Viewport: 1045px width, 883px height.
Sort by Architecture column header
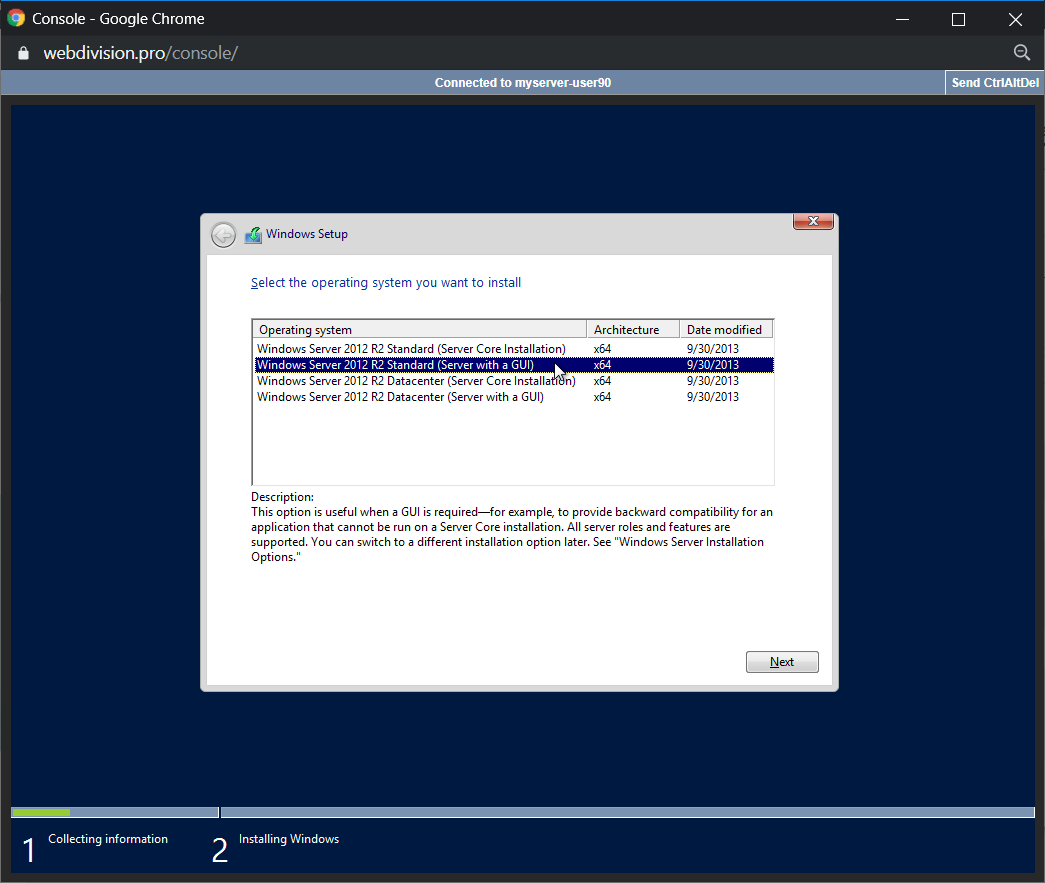click(632, 329)
